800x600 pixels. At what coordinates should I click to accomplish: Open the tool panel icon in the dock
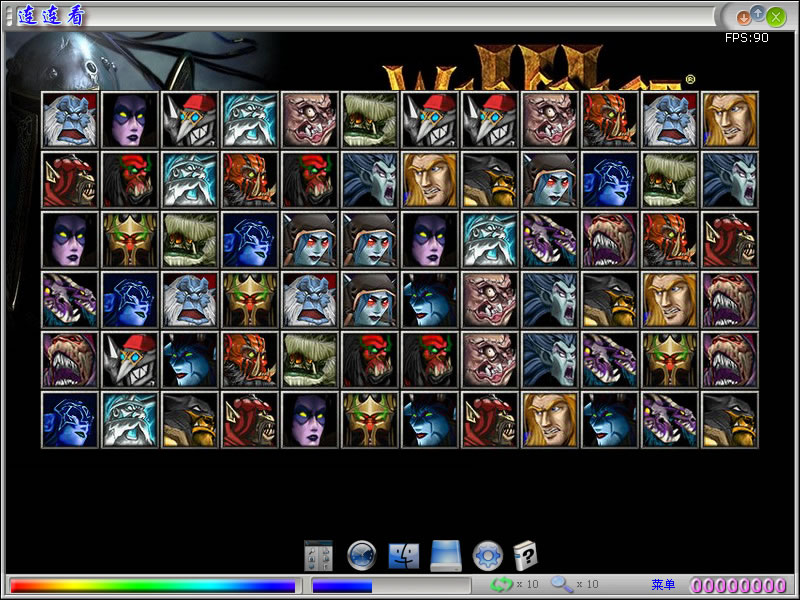click(x=318, y=556)
